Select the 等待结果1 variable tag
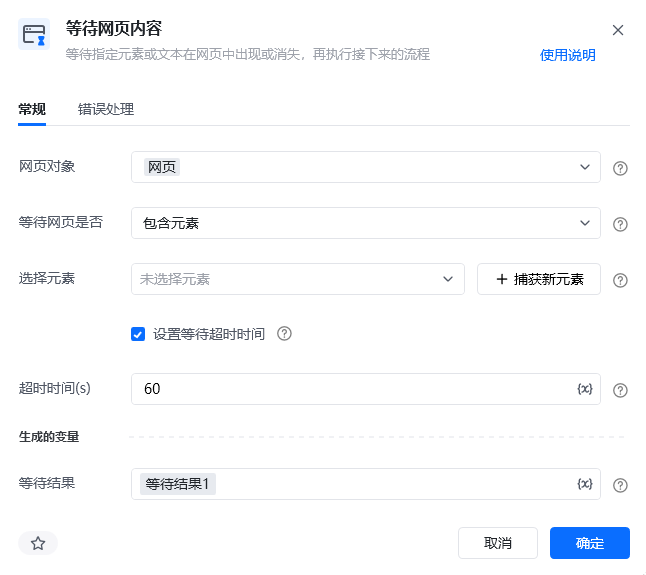 [178, 484]
